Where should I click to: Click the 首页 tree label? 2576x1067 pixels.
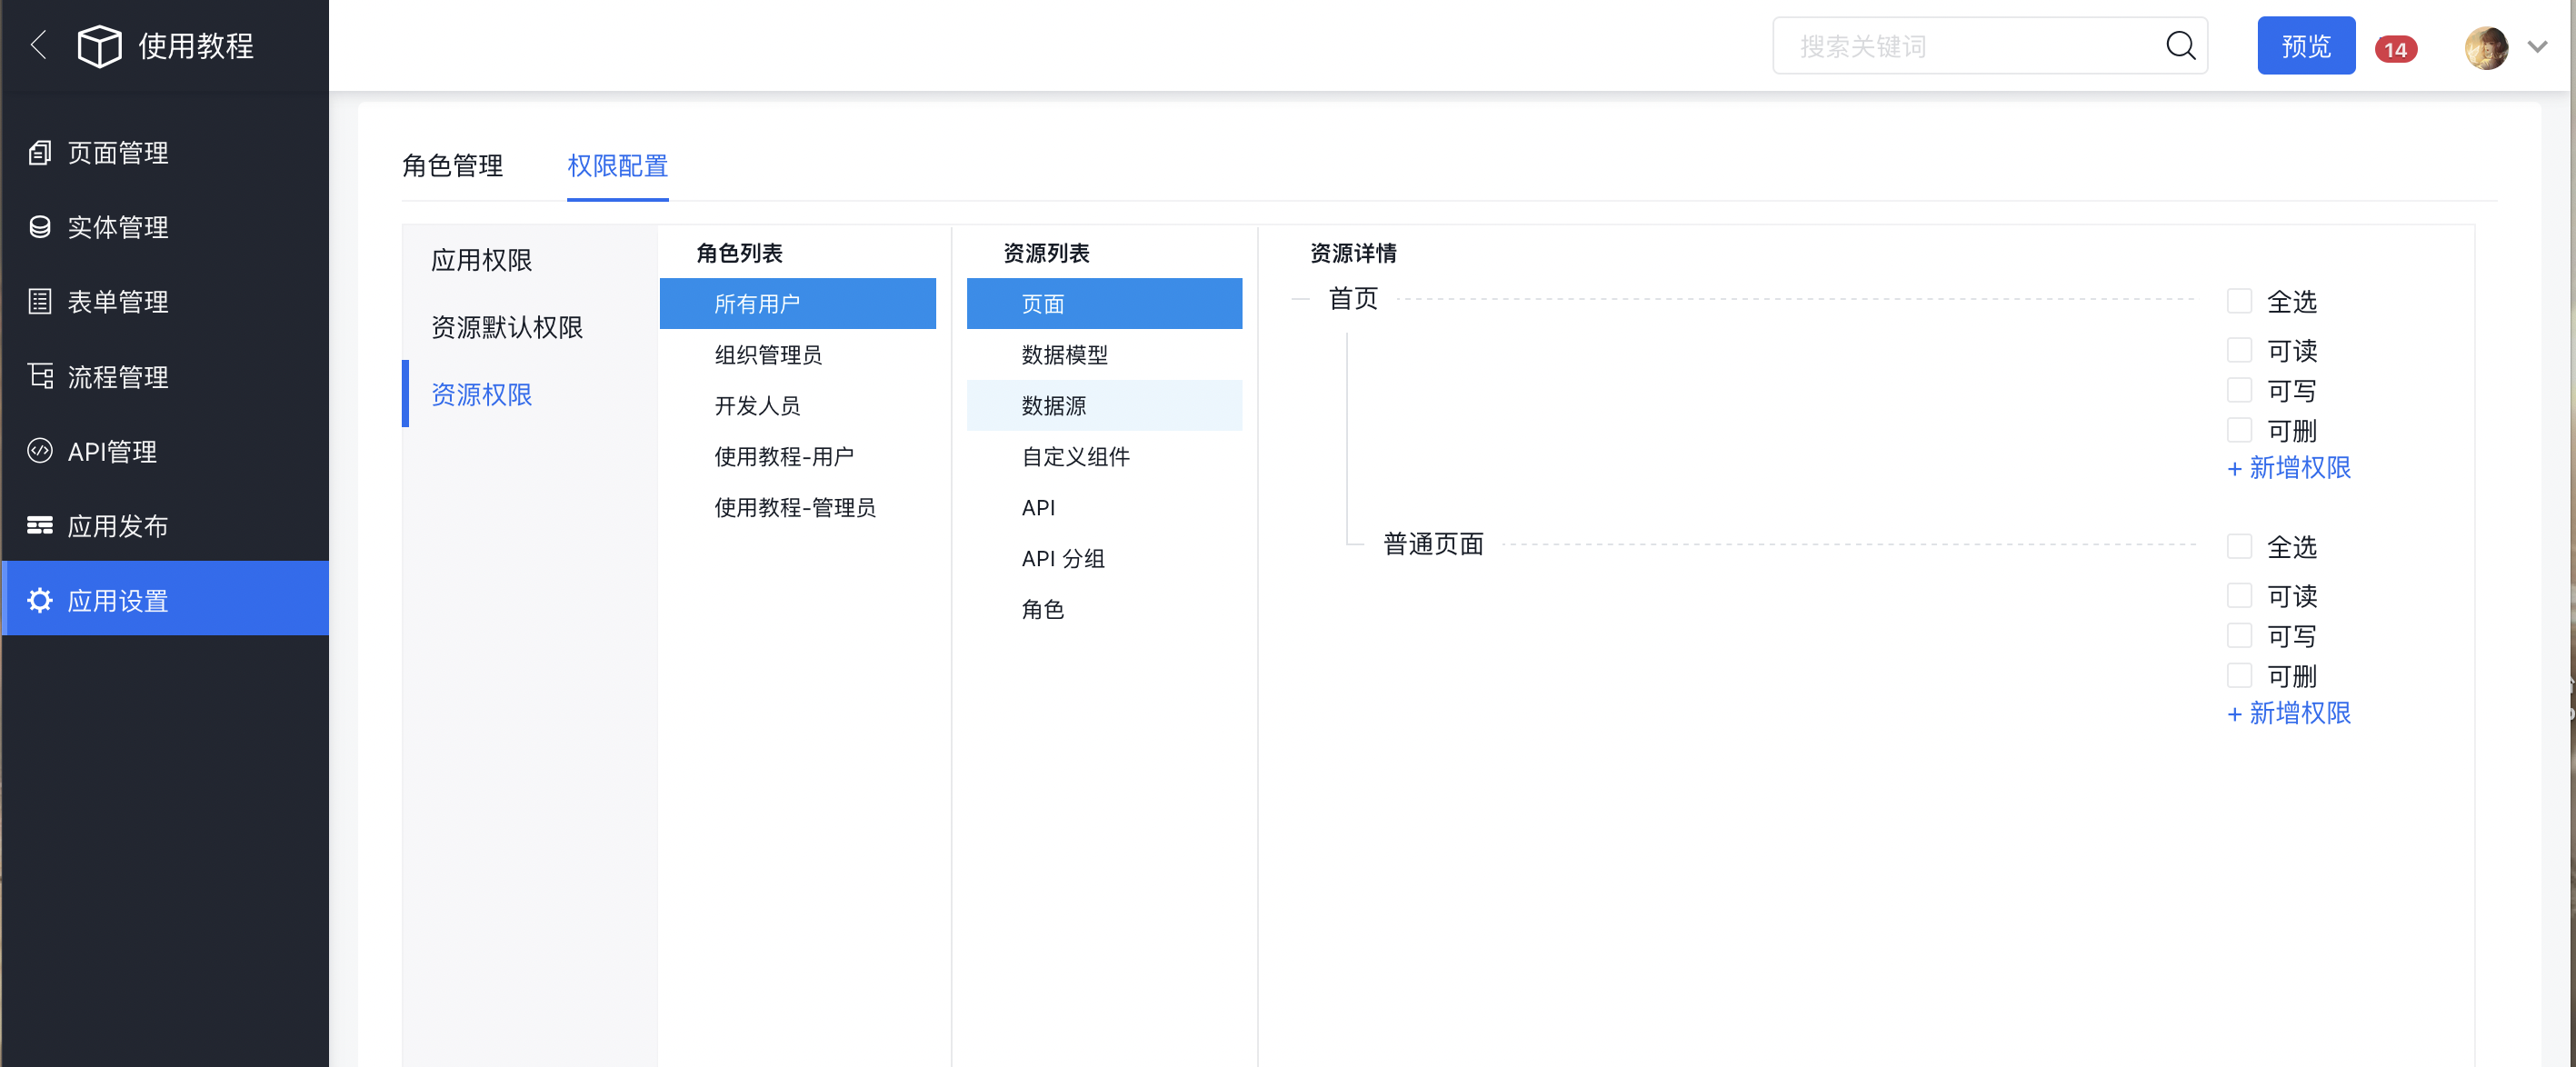[x=1353, y=299]
